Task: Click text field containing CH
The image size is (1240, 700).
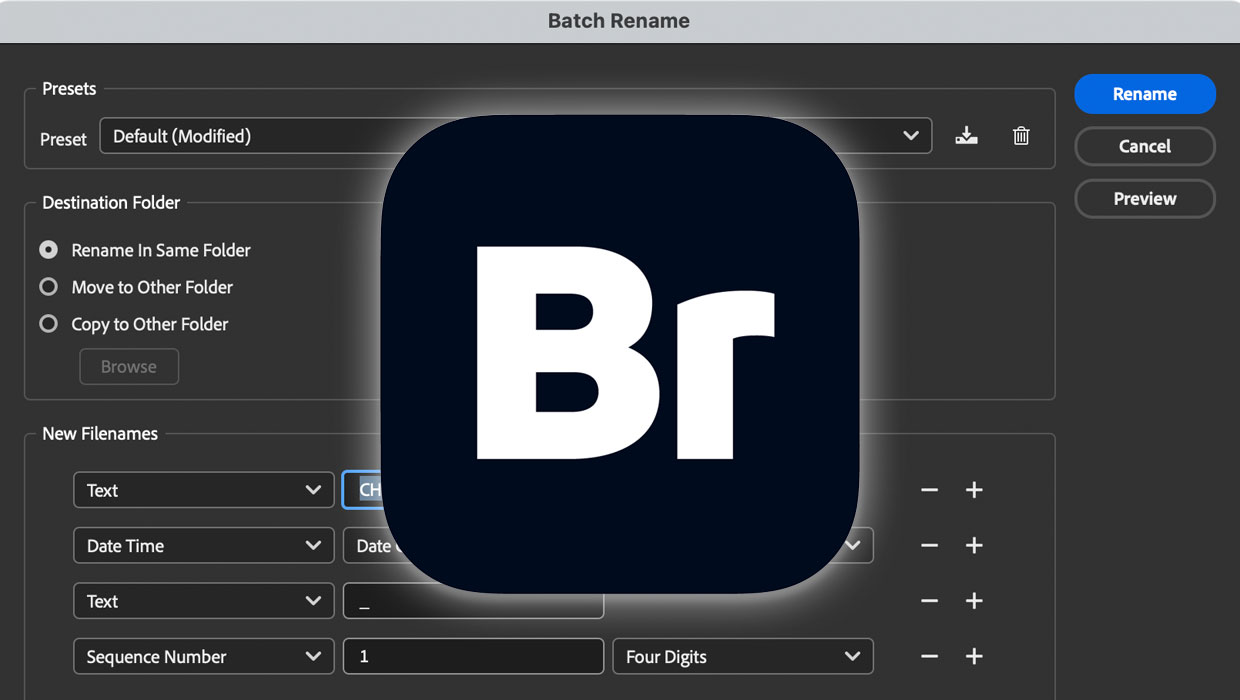Action: pyautogui.click(x=363, y=490)
